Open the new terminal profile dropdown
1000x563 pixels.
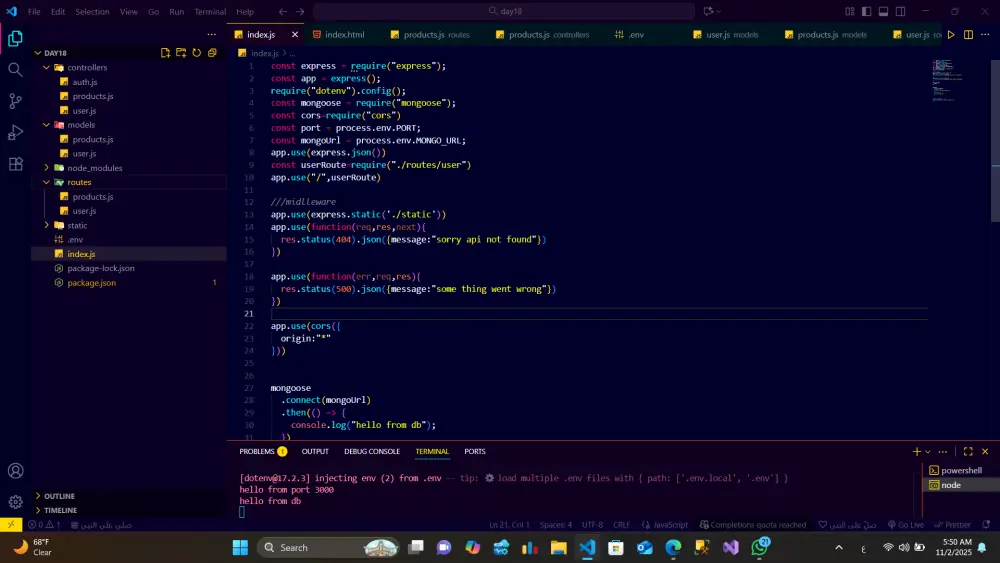point(928,451)
